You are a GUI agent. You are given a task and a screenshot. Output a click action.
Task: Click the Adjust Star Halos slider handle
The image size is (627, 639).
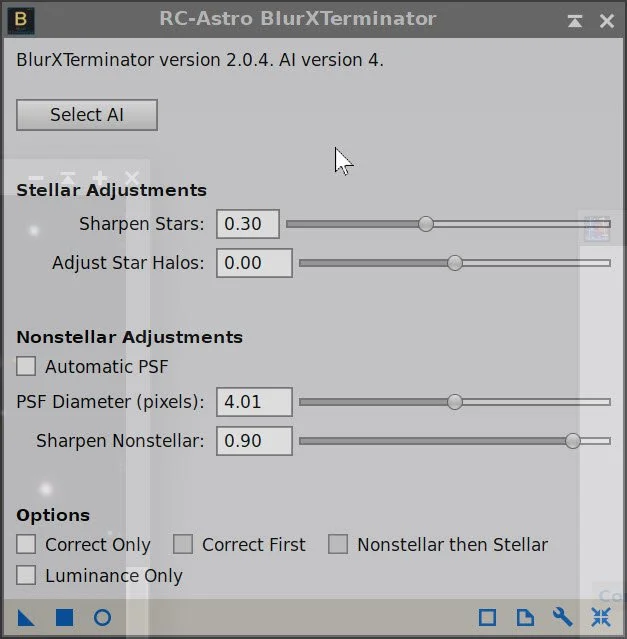(455, 263)
